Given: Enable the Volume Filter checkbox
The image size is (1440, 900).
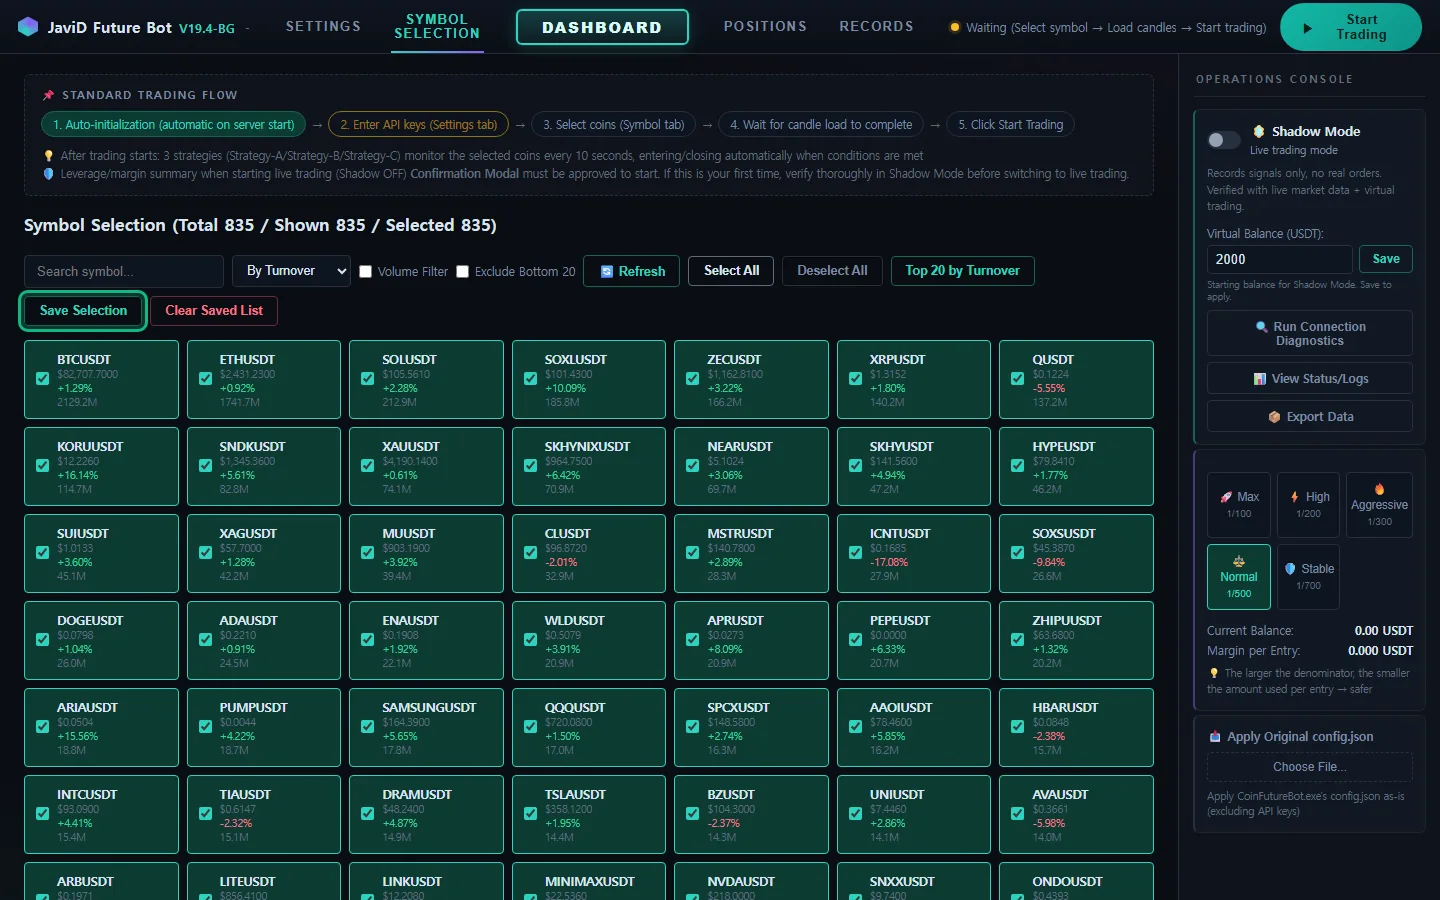Looking at the screenshot, I should click(366, 272).
